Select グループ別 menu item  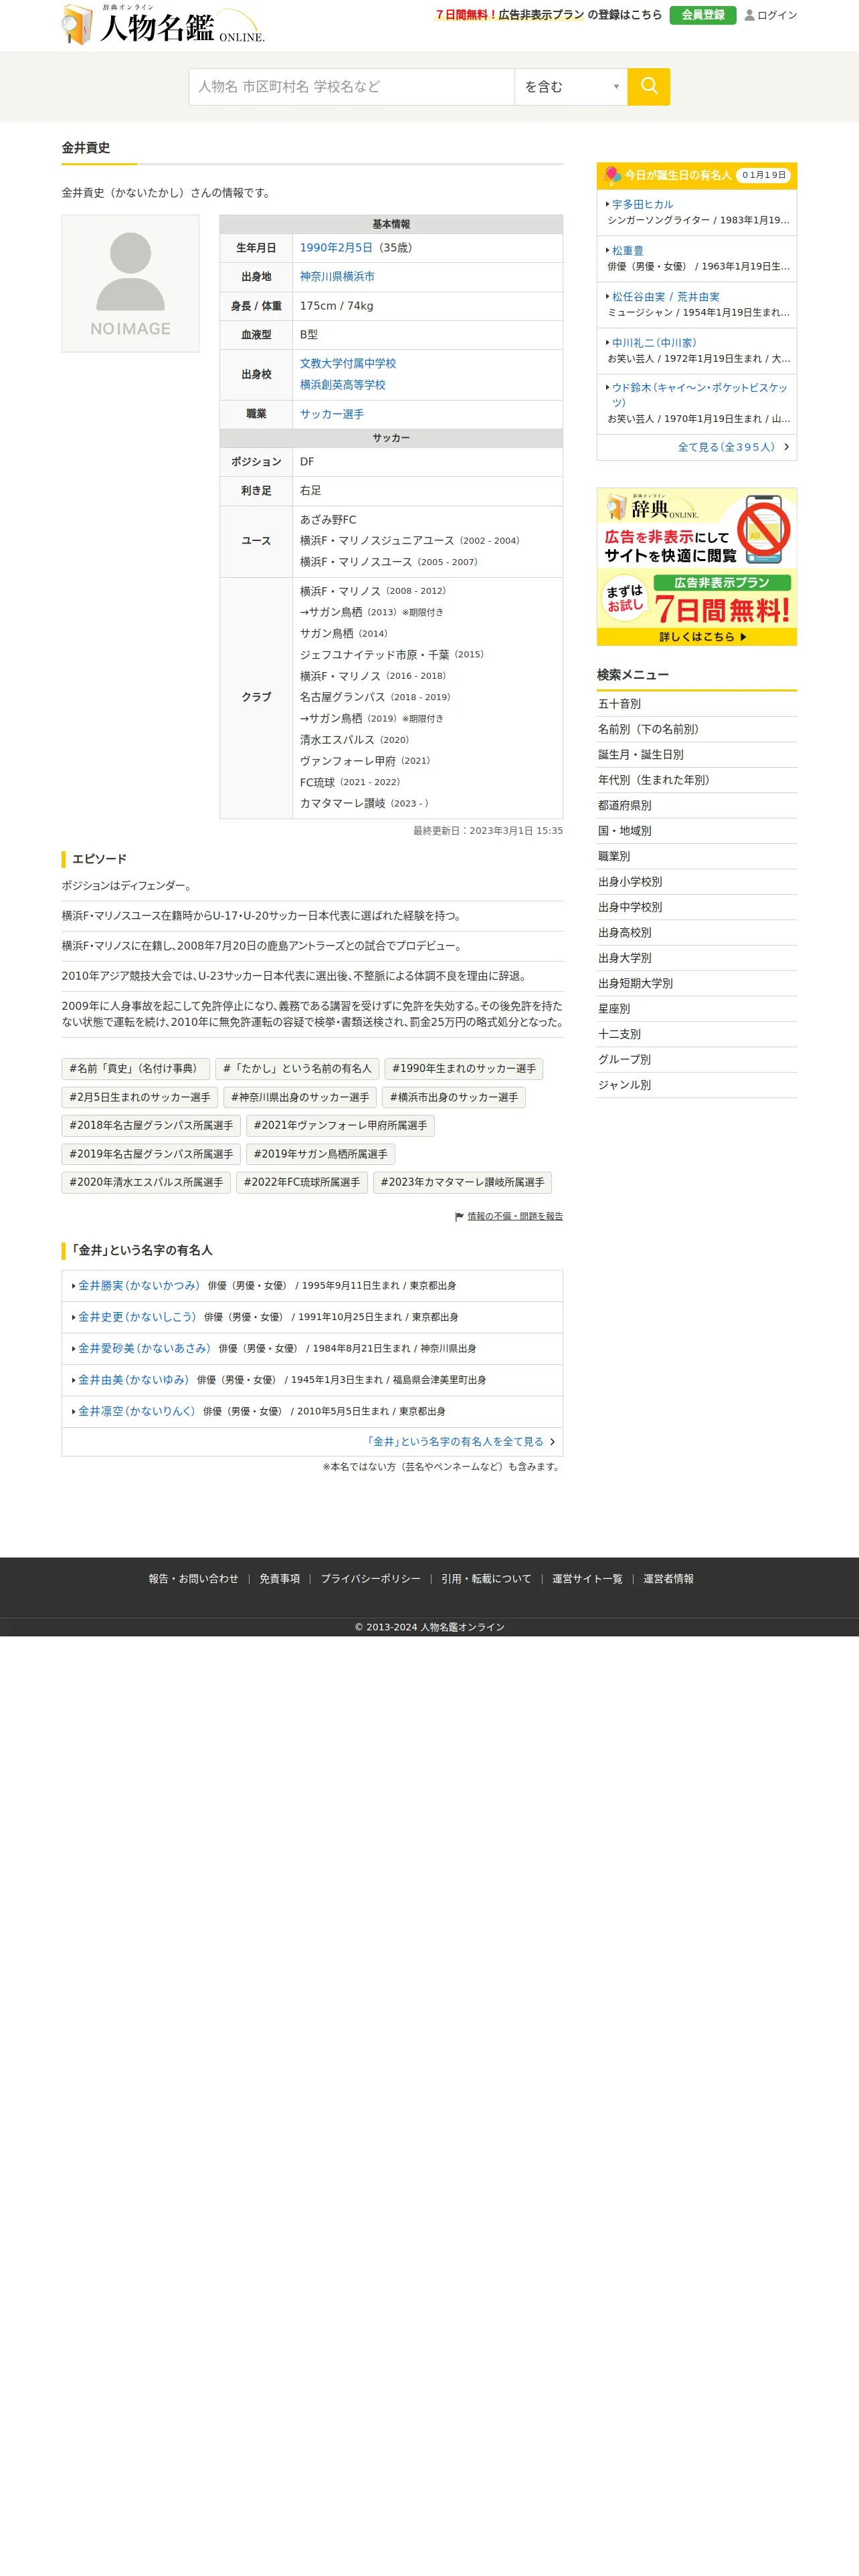697,1060
